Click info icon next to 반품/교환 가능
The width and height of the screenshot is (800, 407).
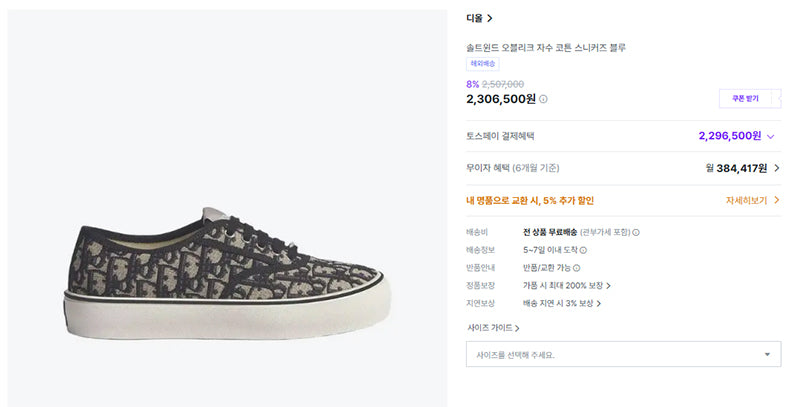(x=577, y=268)
